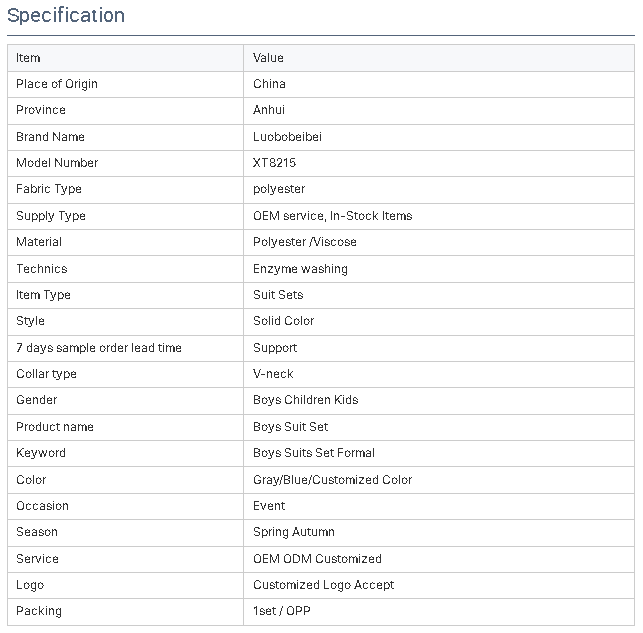The image size is (643, 633).
Task: Click the Anhui province value
Action: 269,110
